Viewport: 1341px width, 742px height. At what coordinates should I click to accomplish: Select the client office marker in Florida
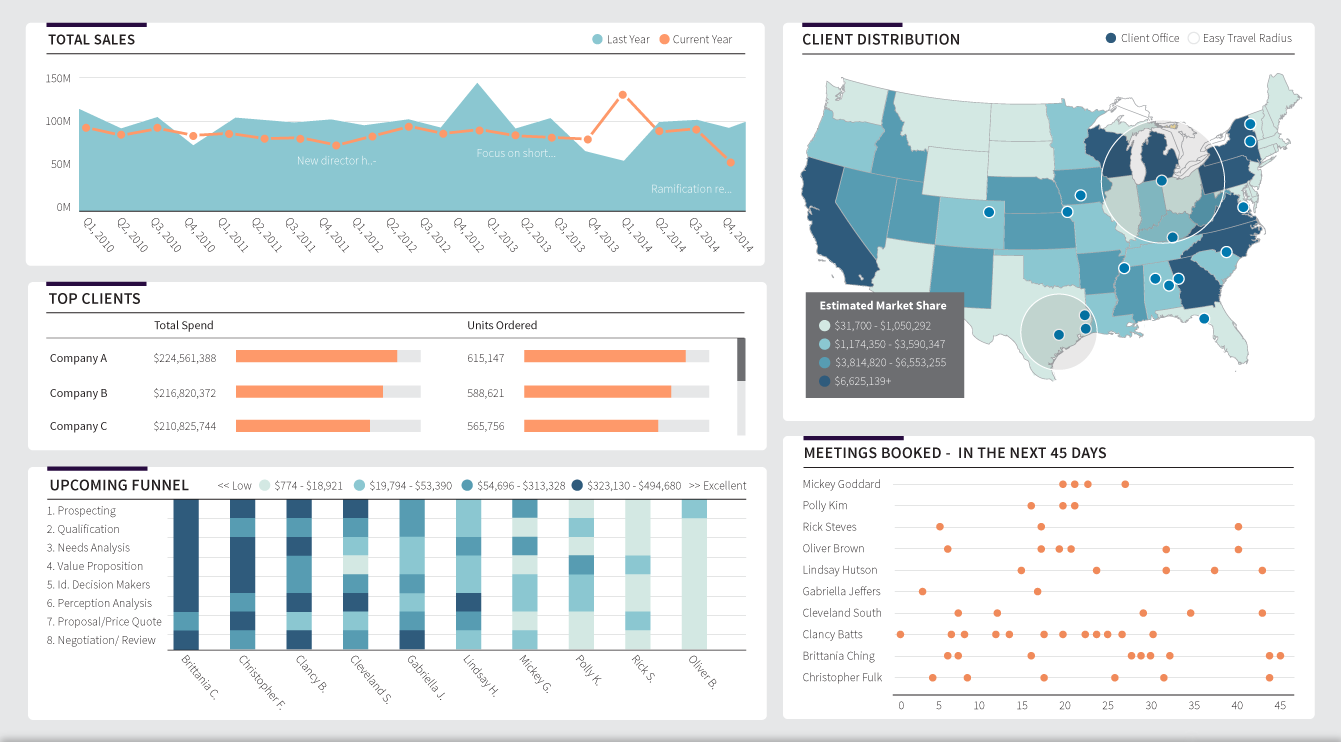tap(1204, 319)
